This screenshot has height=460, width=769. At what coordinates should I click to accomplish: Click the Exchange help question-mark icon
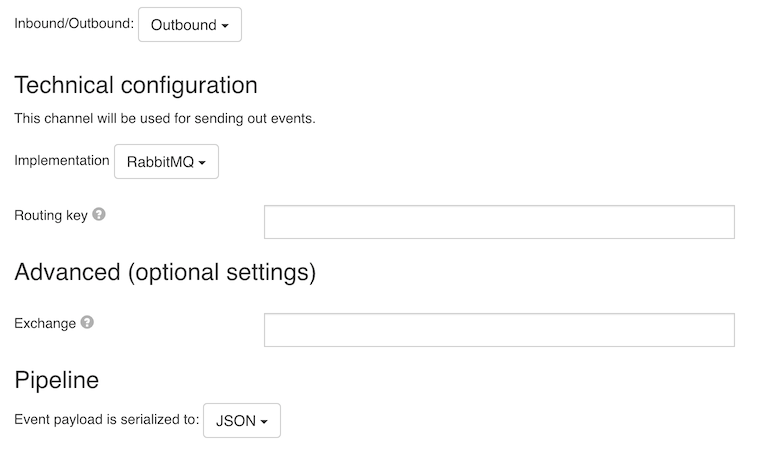87,323
